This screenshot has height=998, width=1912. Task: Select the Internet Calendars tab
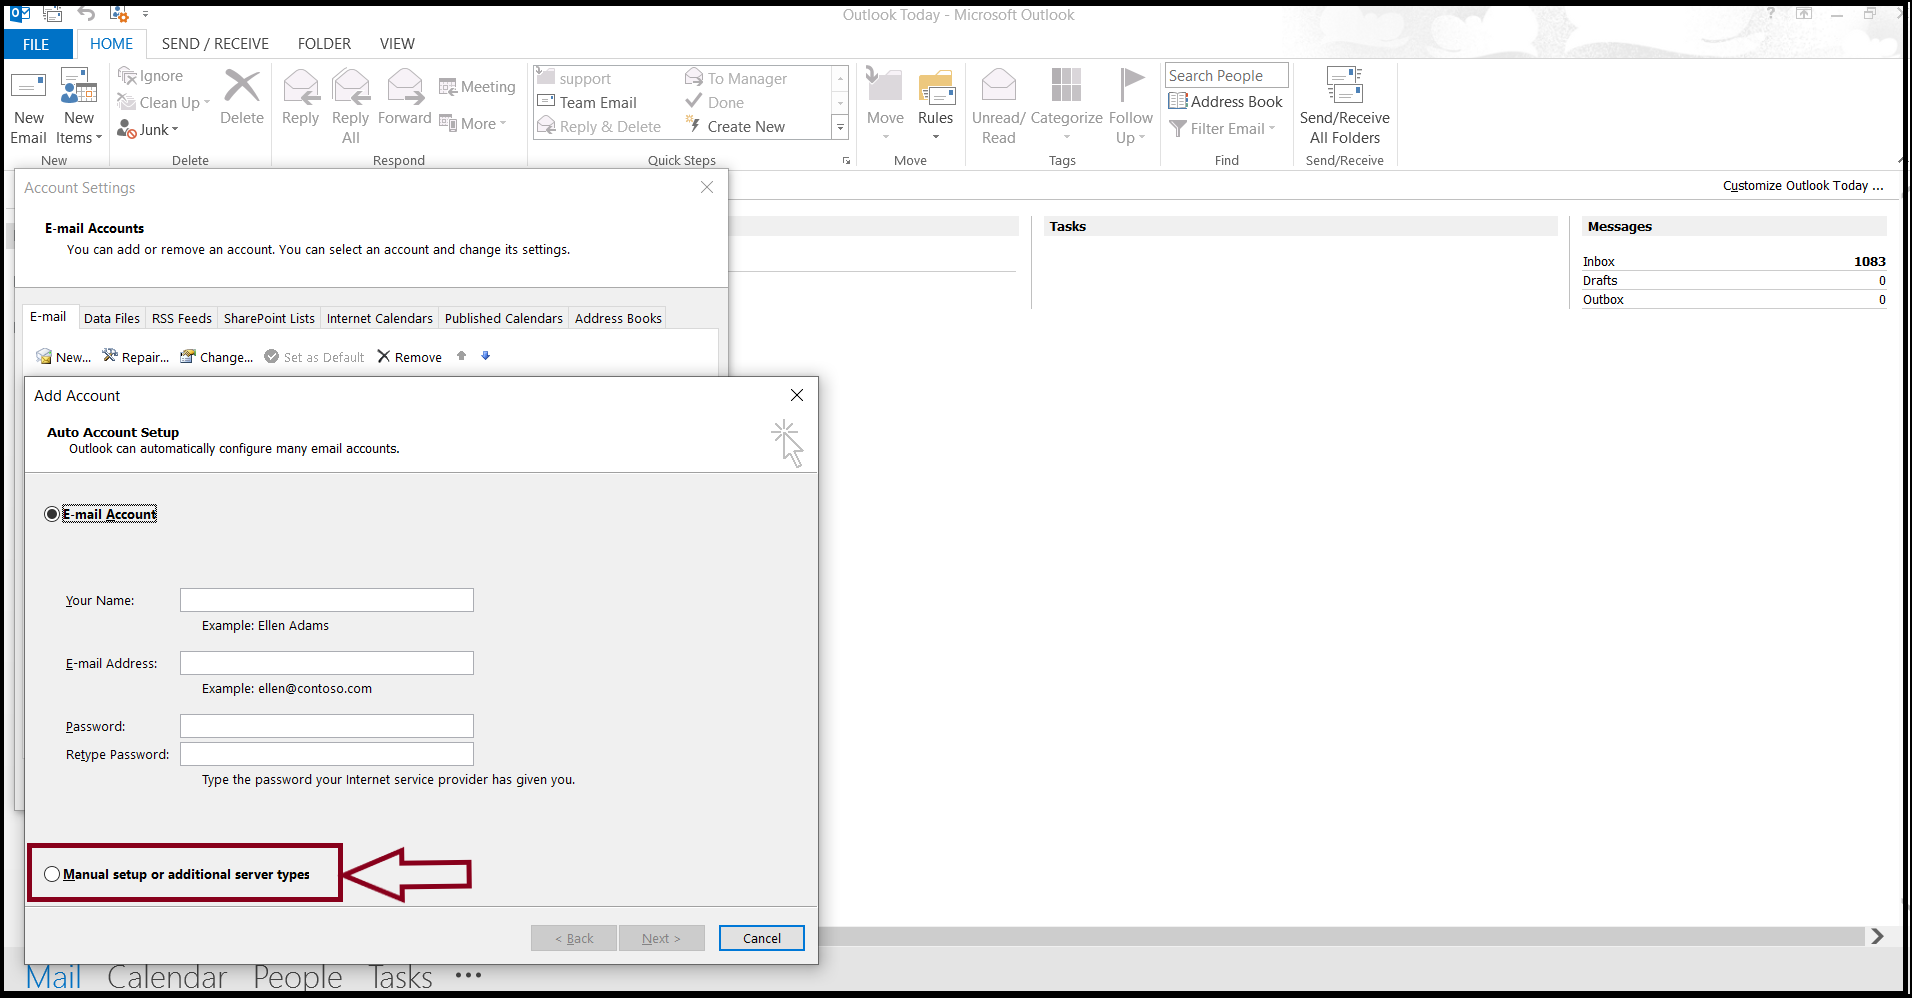click(x=380, y=318)
